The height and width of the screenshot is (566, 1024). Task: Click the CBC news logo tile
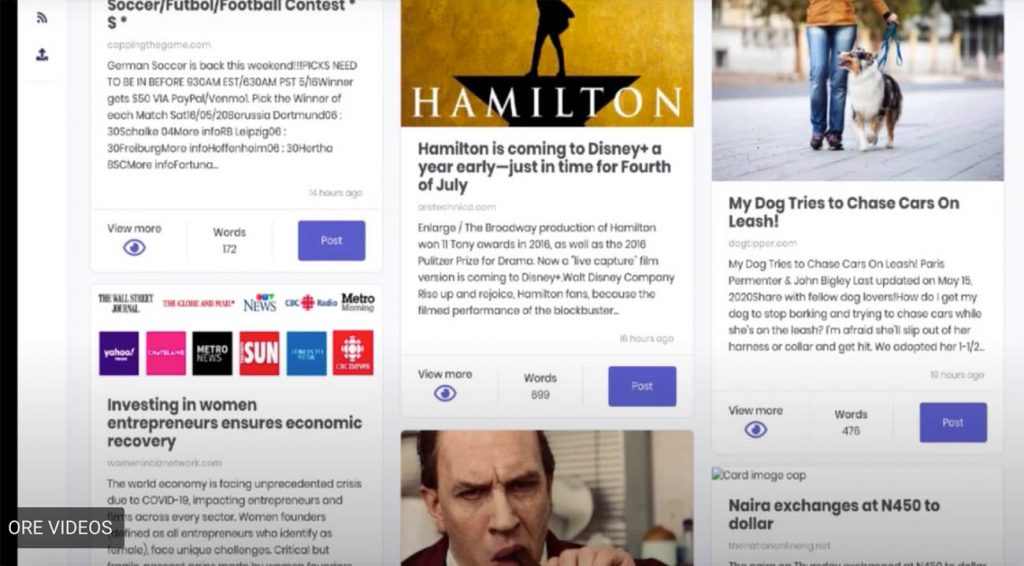(353, 353)
